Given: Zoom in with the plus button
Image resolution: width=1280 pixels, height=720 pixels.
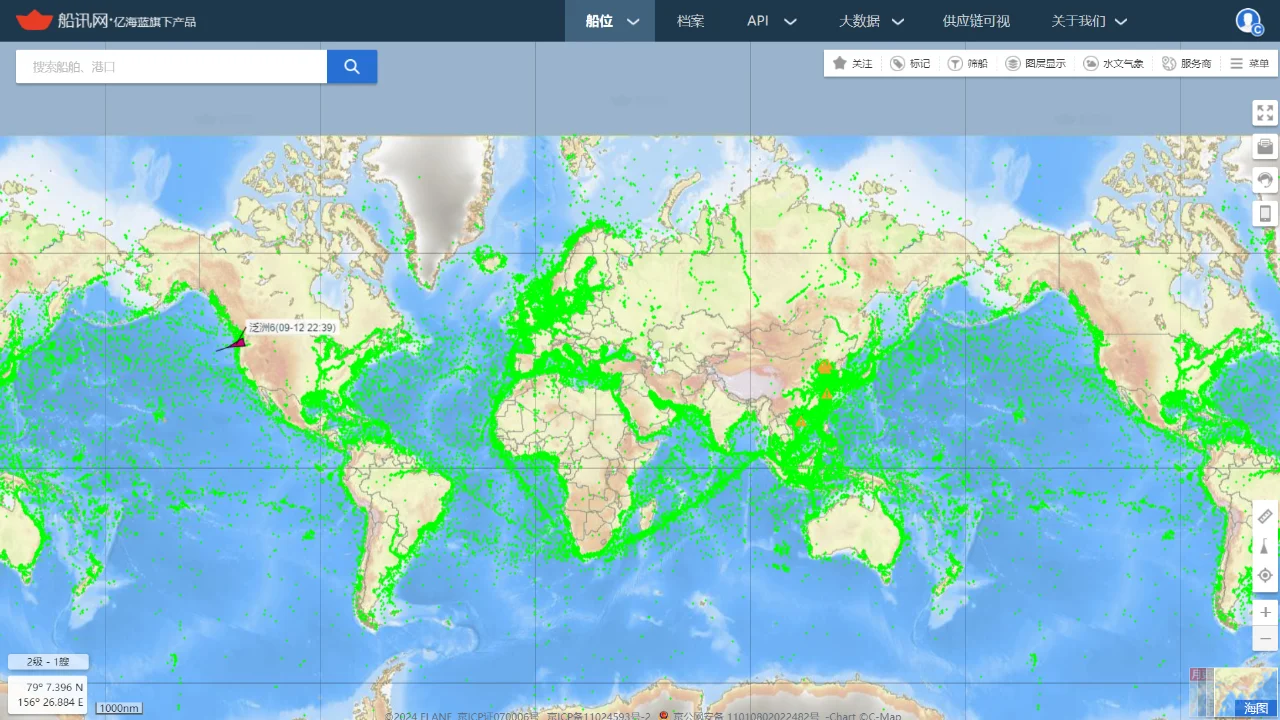Looking at the screenshot, I should [1265, 612].
